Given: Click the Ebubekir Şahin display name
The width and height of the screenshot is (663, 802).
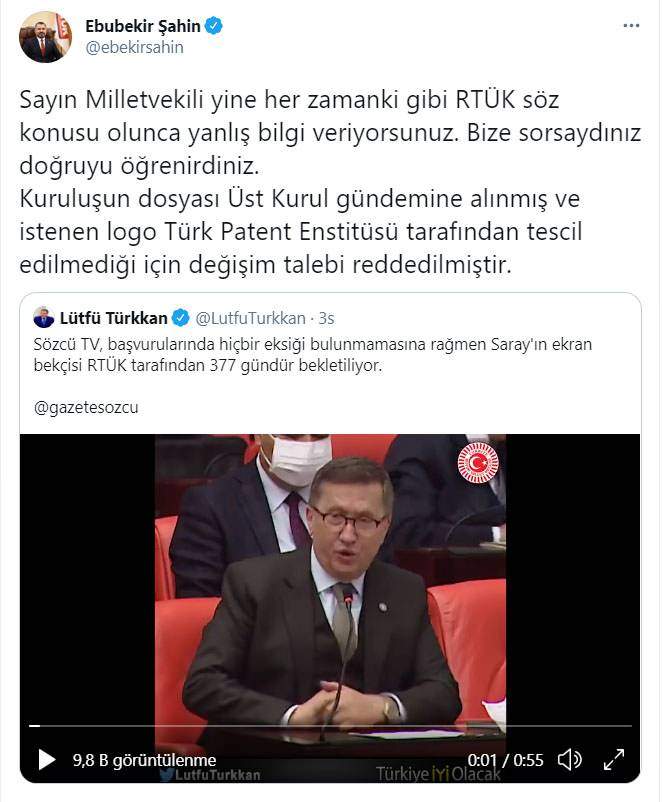Looking at the screenshot, I should pos(143,26).
